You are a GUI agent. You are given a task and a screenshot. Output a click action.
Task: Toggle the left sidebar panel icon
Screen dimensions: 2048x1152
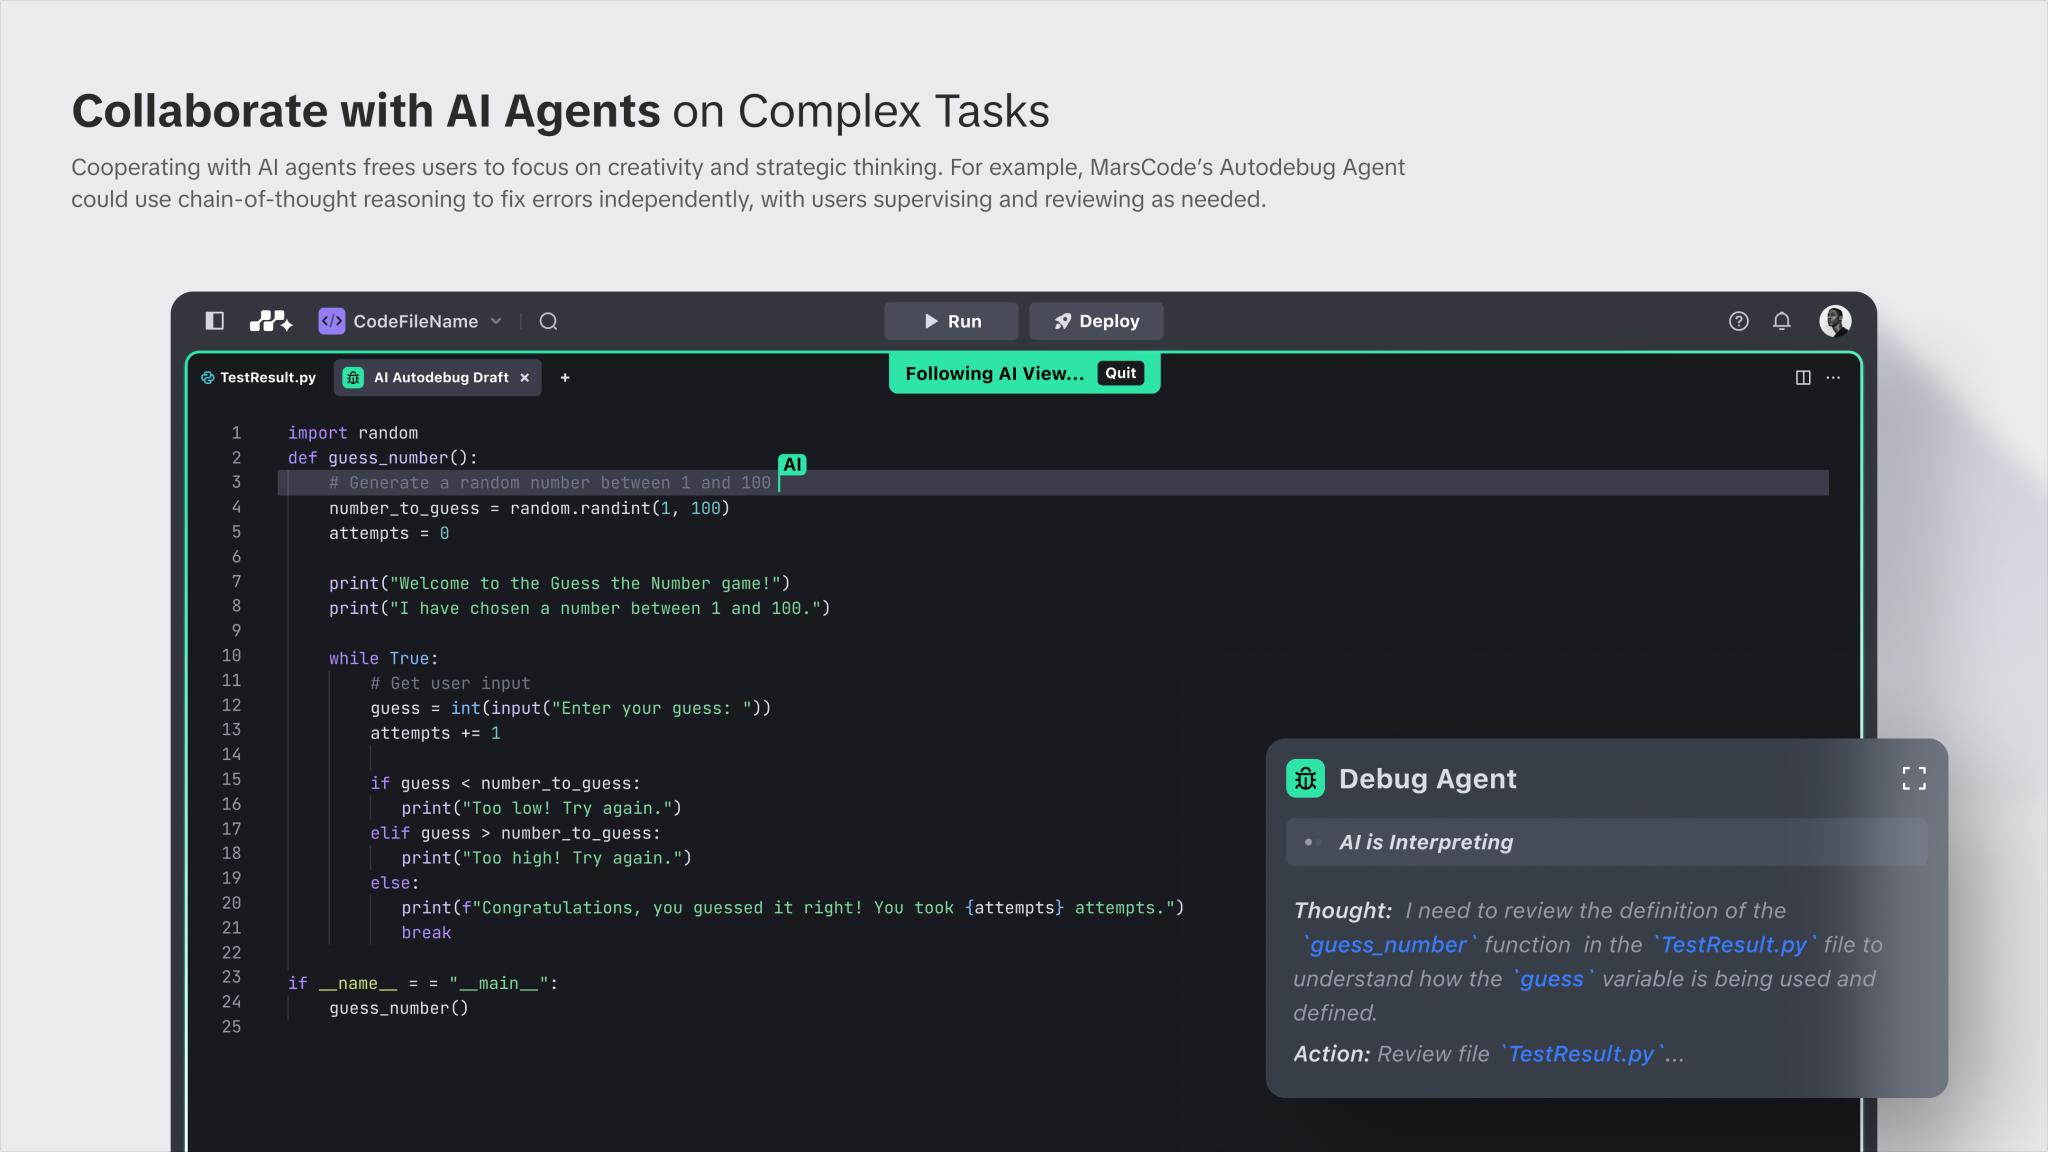[214, 321]
